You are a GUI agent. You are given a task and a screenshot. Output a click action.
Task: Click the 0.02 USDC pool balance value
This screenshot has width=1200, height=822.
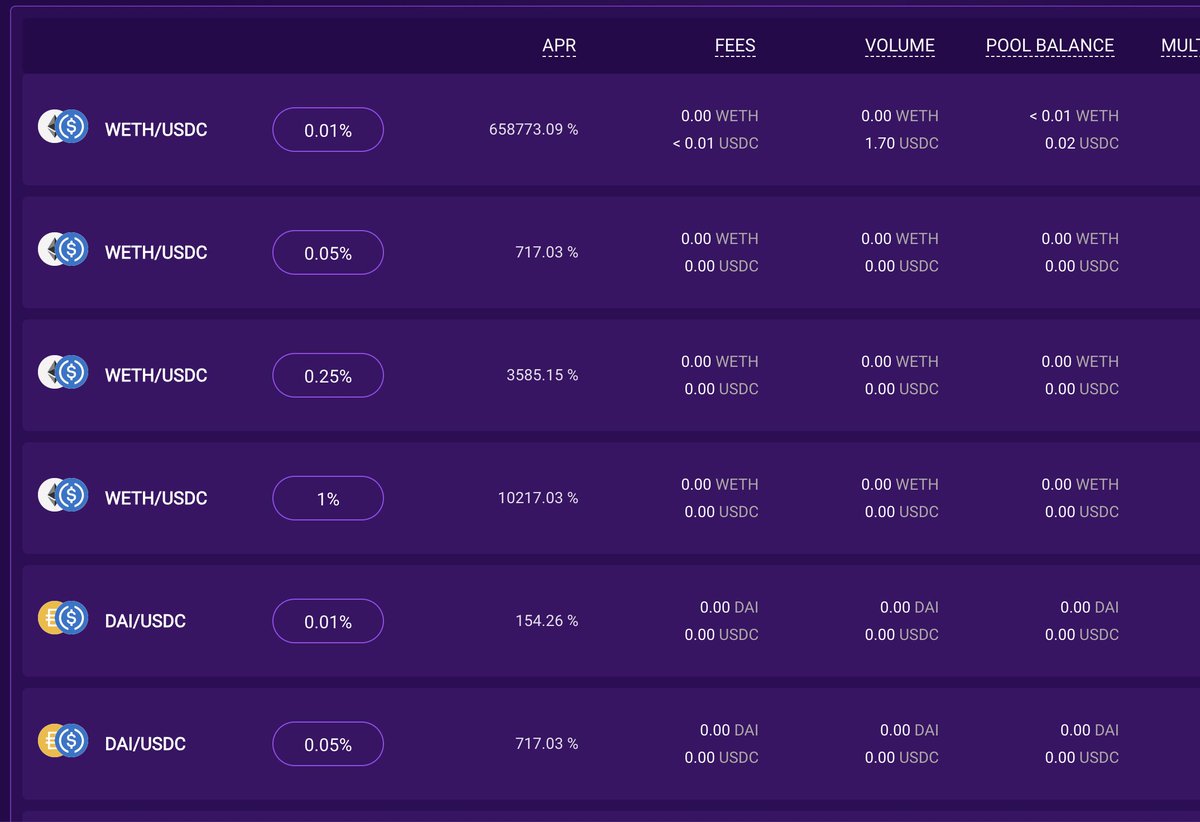point(1082,143)
